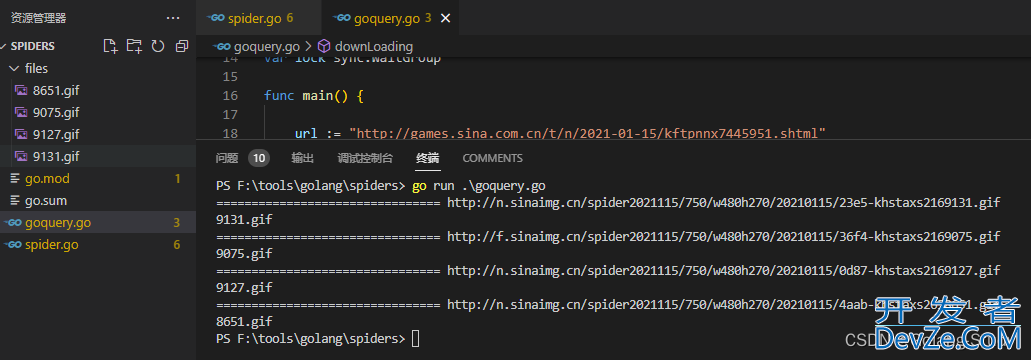Image resolution: width=1031 pixels, height=360 pixels.
Task: Open 9075.gif in the files folder
Action: tap(98, 112)
